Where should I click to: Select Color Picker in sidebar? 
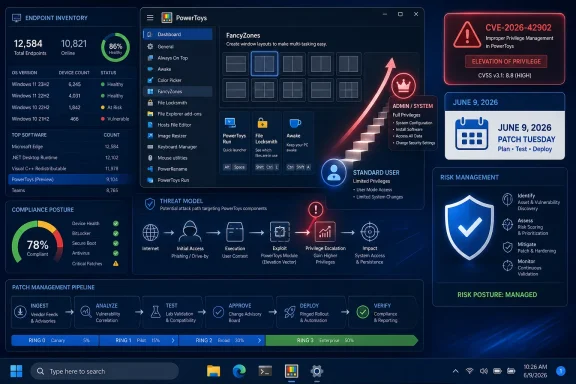click(x=178, y=80)
